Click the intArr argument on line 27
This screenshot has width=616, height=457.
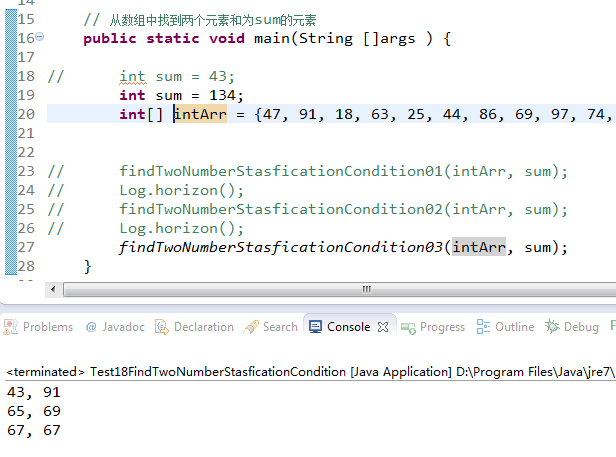click(x=479, y=247)
